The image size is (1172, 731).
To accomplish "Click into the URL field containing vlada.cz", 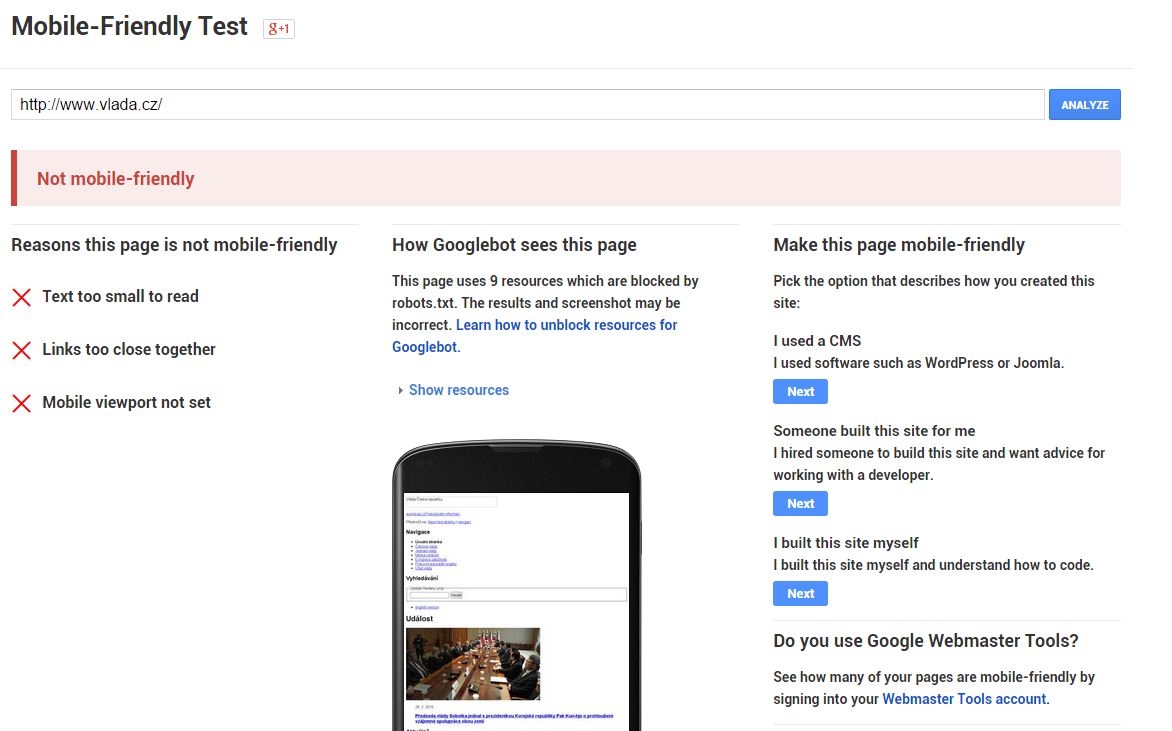I will click(527, 105).
